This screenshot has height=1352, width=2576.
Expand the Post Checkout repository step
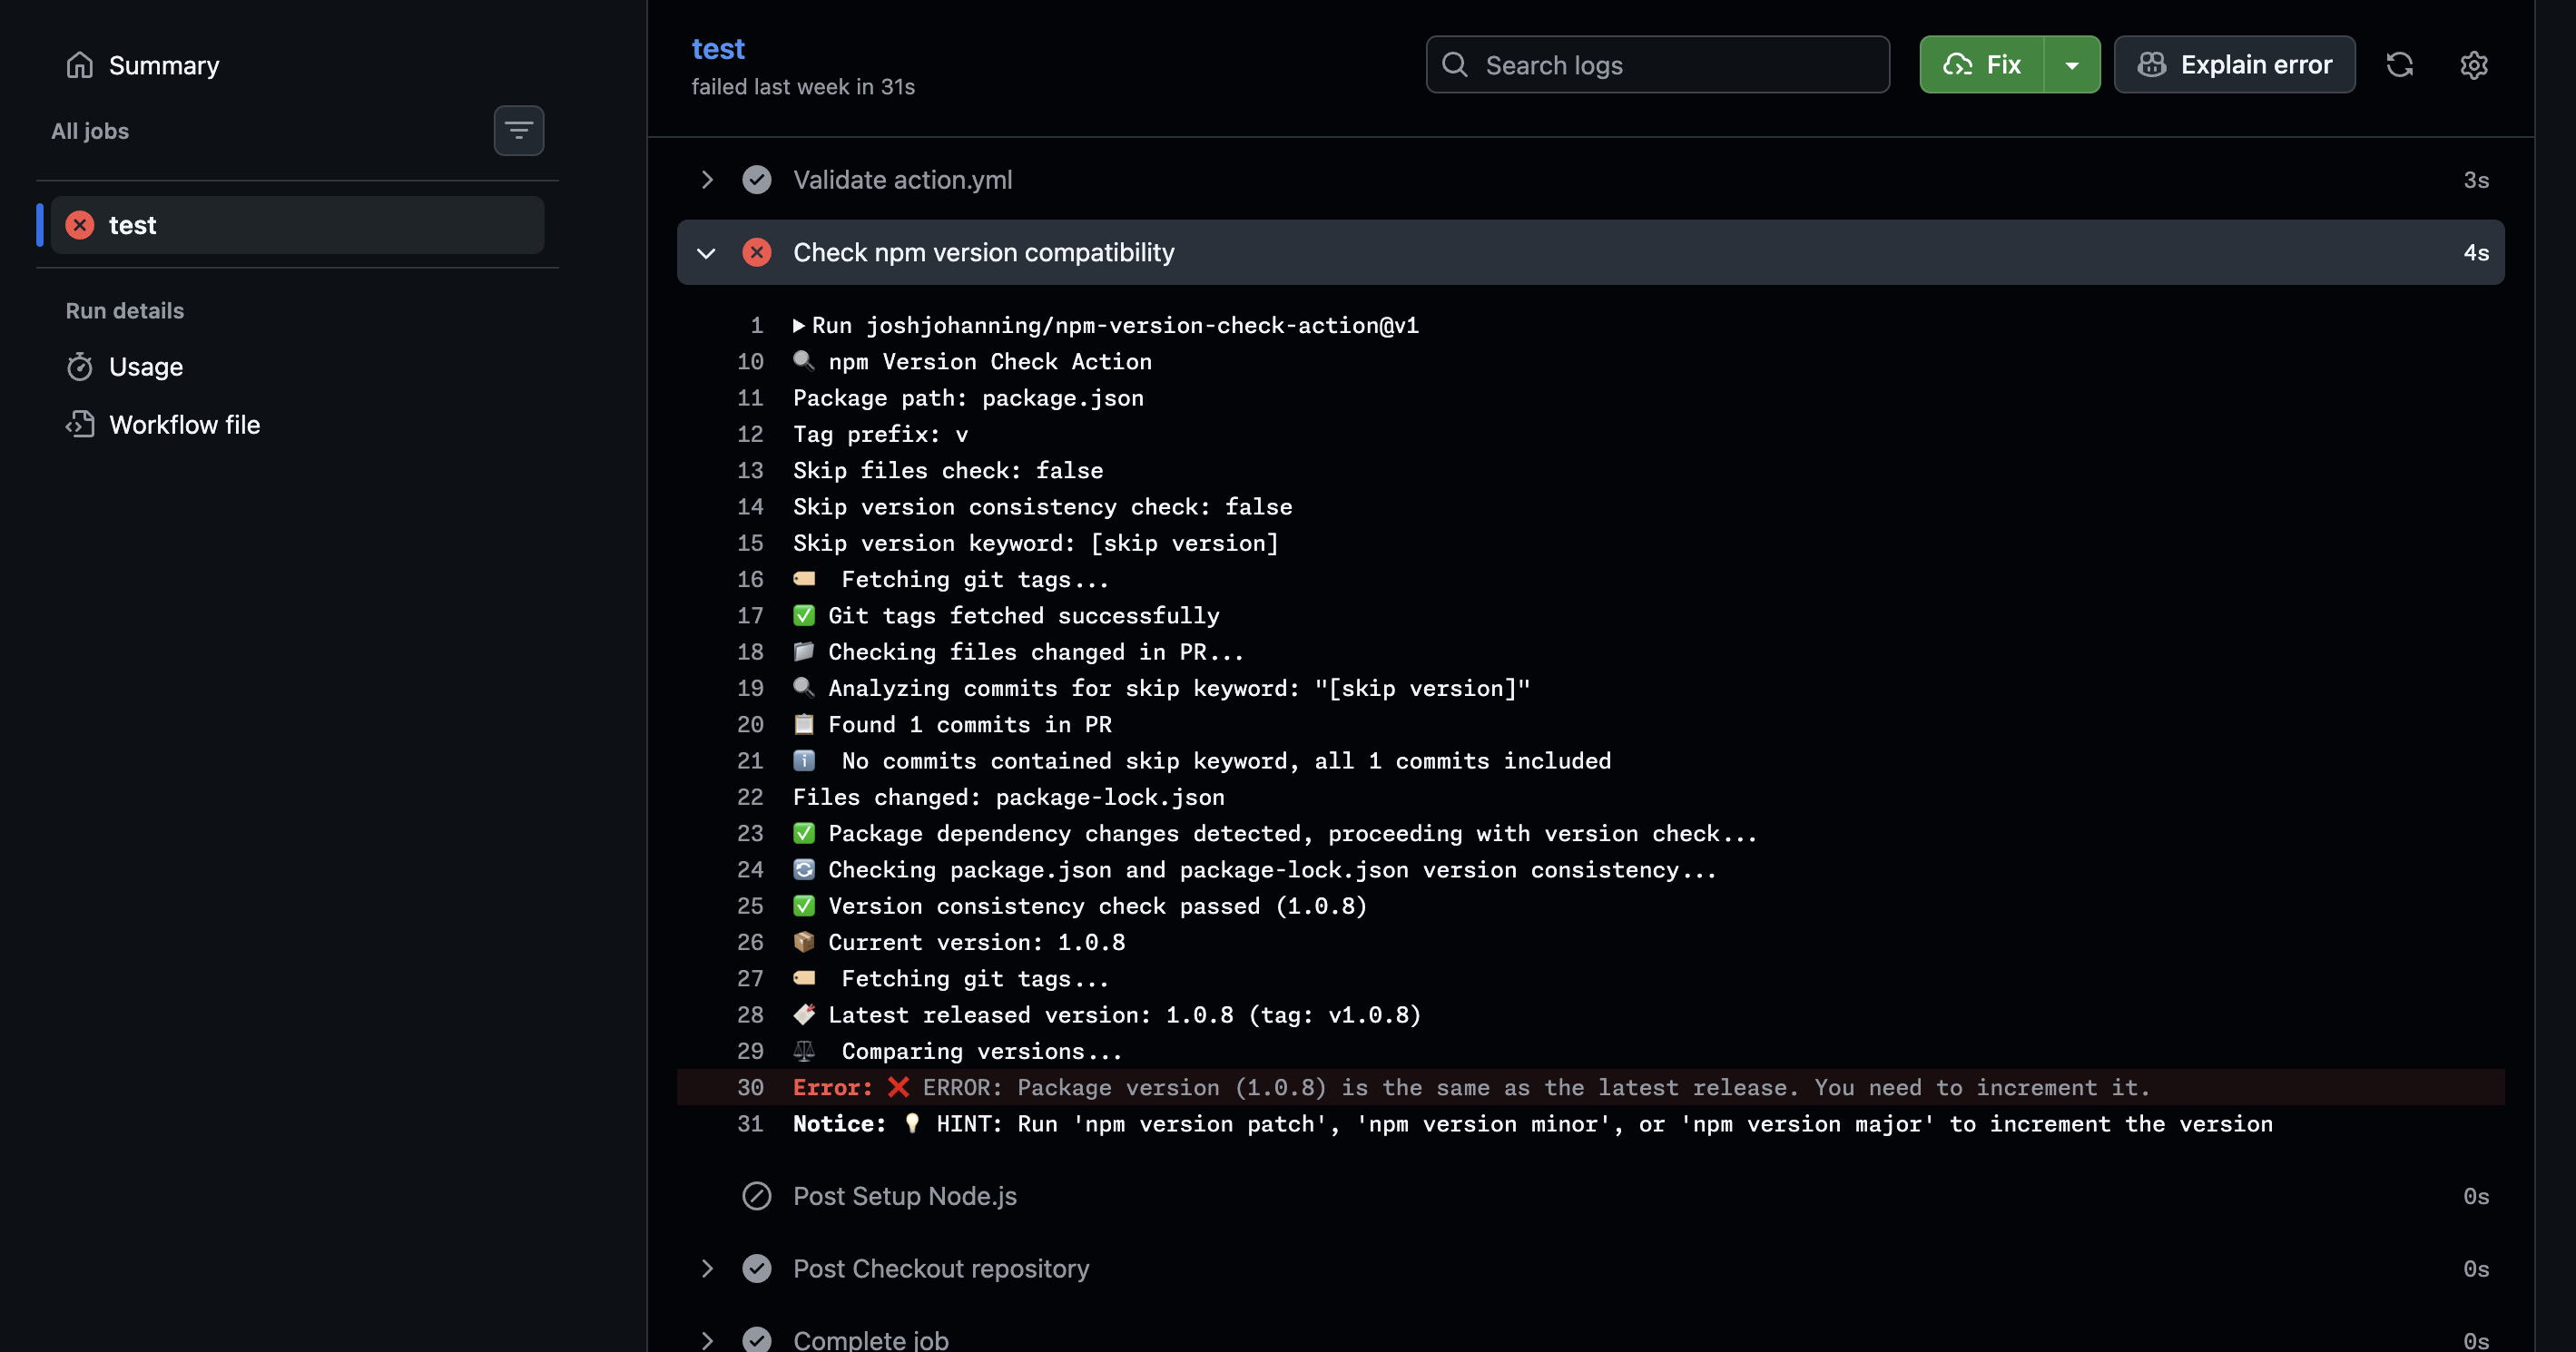[707, 1268]
